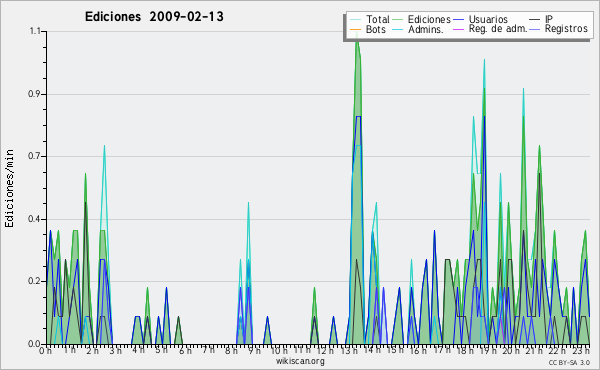This screenshot has height=370, width=600.
Task: Click the '6 h' x-axis label
Action: 186,350
